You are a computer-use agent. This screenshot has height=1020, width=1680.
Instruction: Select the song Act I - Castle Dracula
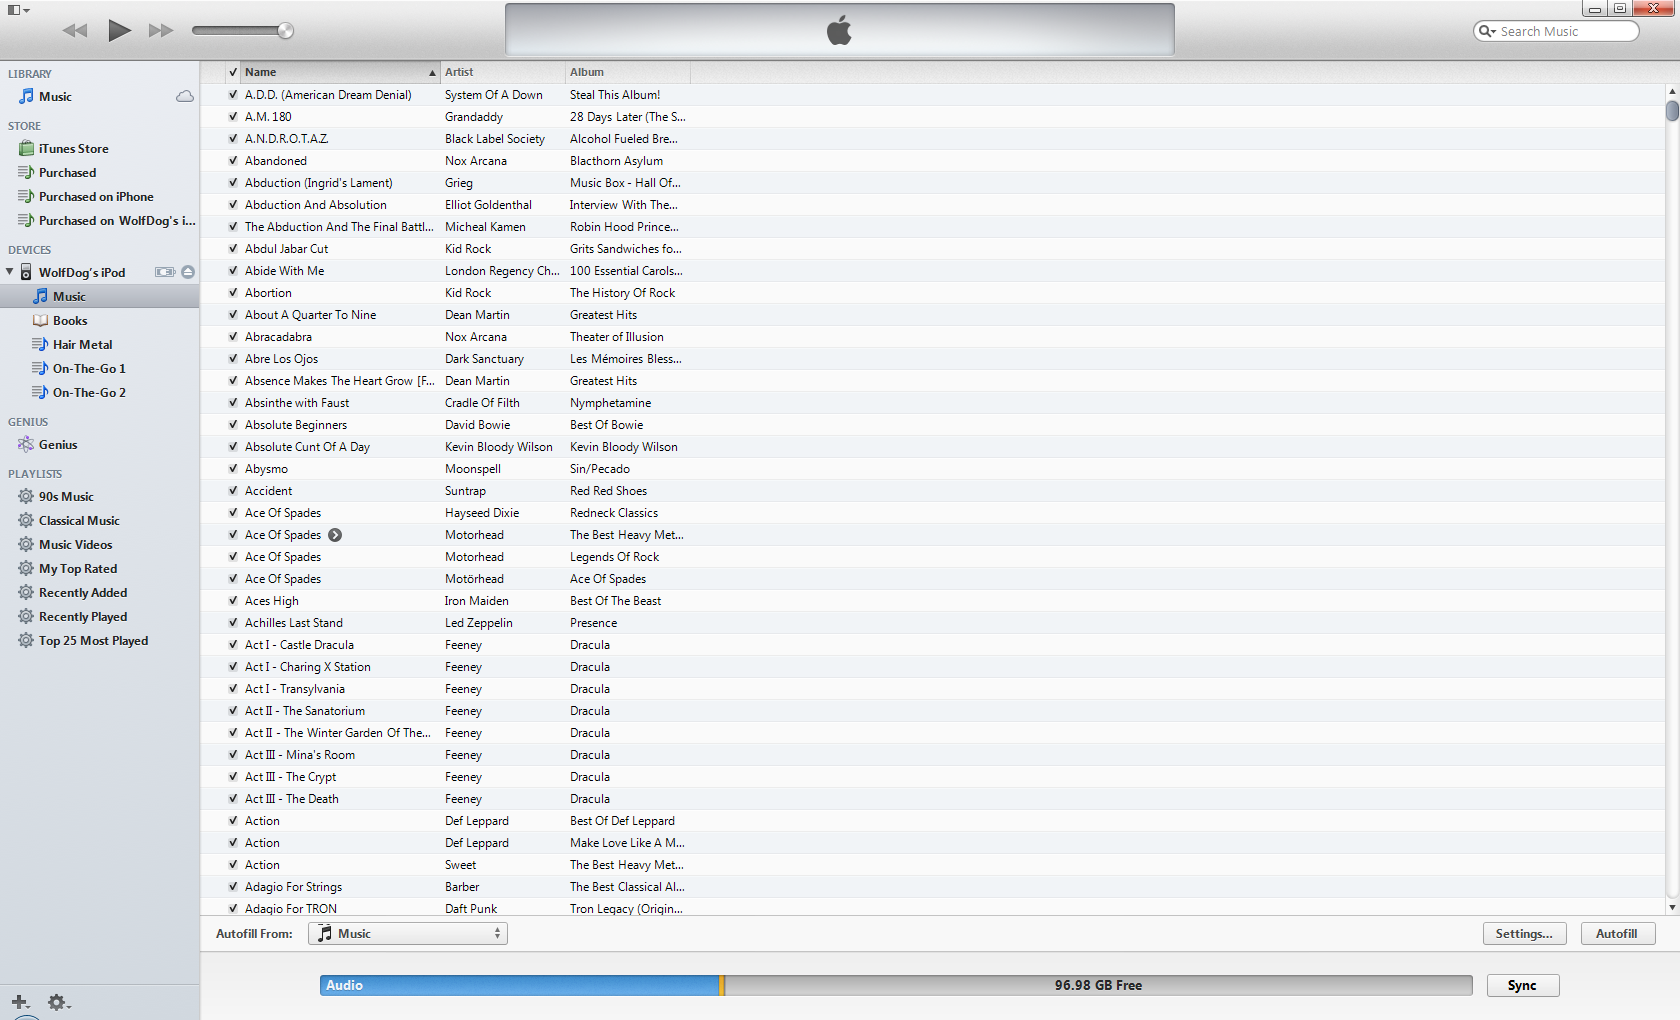point(299,645)
